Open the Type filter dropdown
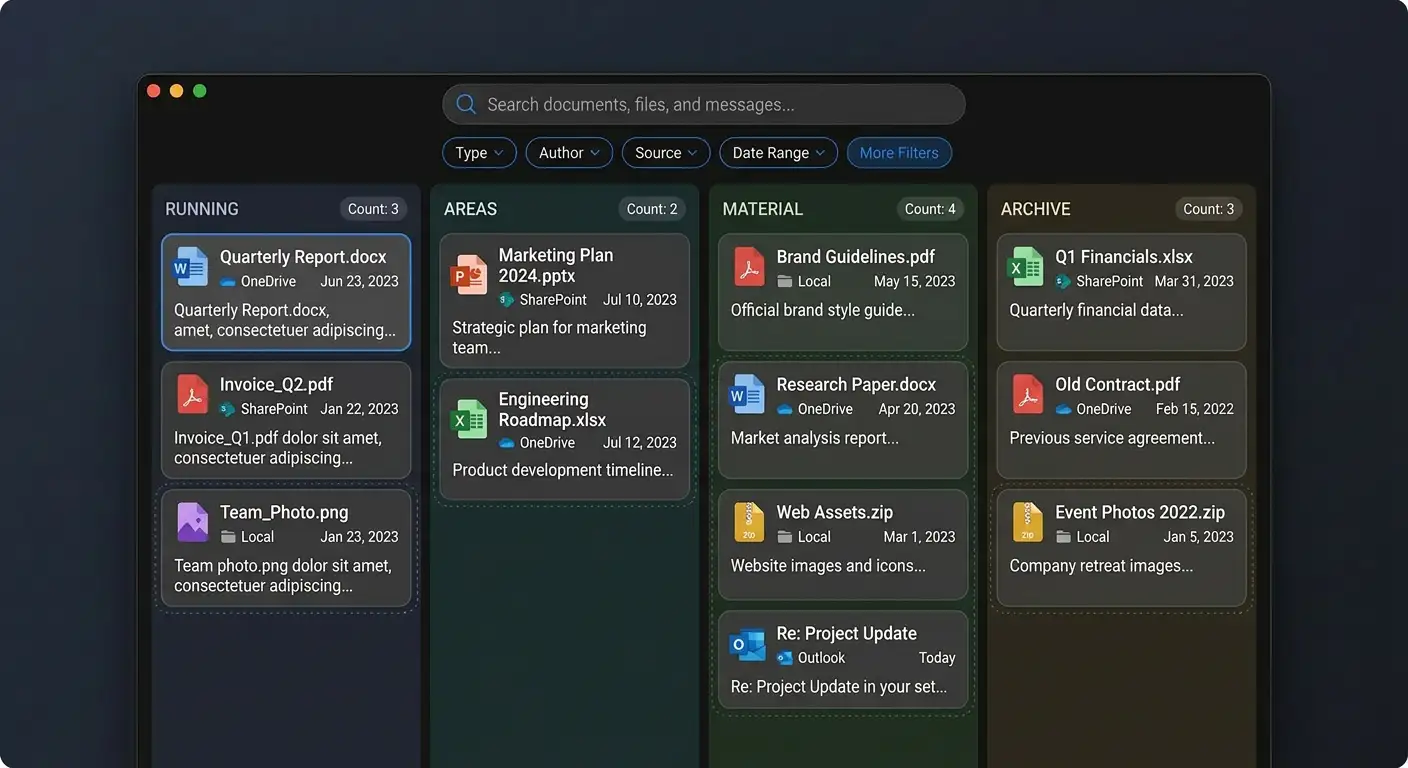The width and height of the screenshot is (1408, 768). 479,153
